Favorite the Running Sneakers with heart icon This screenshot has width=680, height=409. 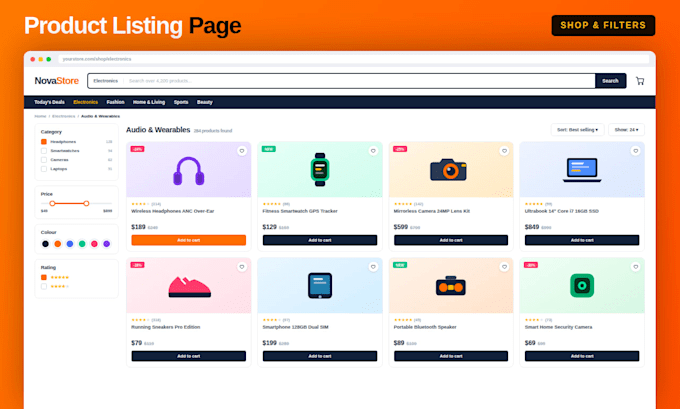pos(242,267)
